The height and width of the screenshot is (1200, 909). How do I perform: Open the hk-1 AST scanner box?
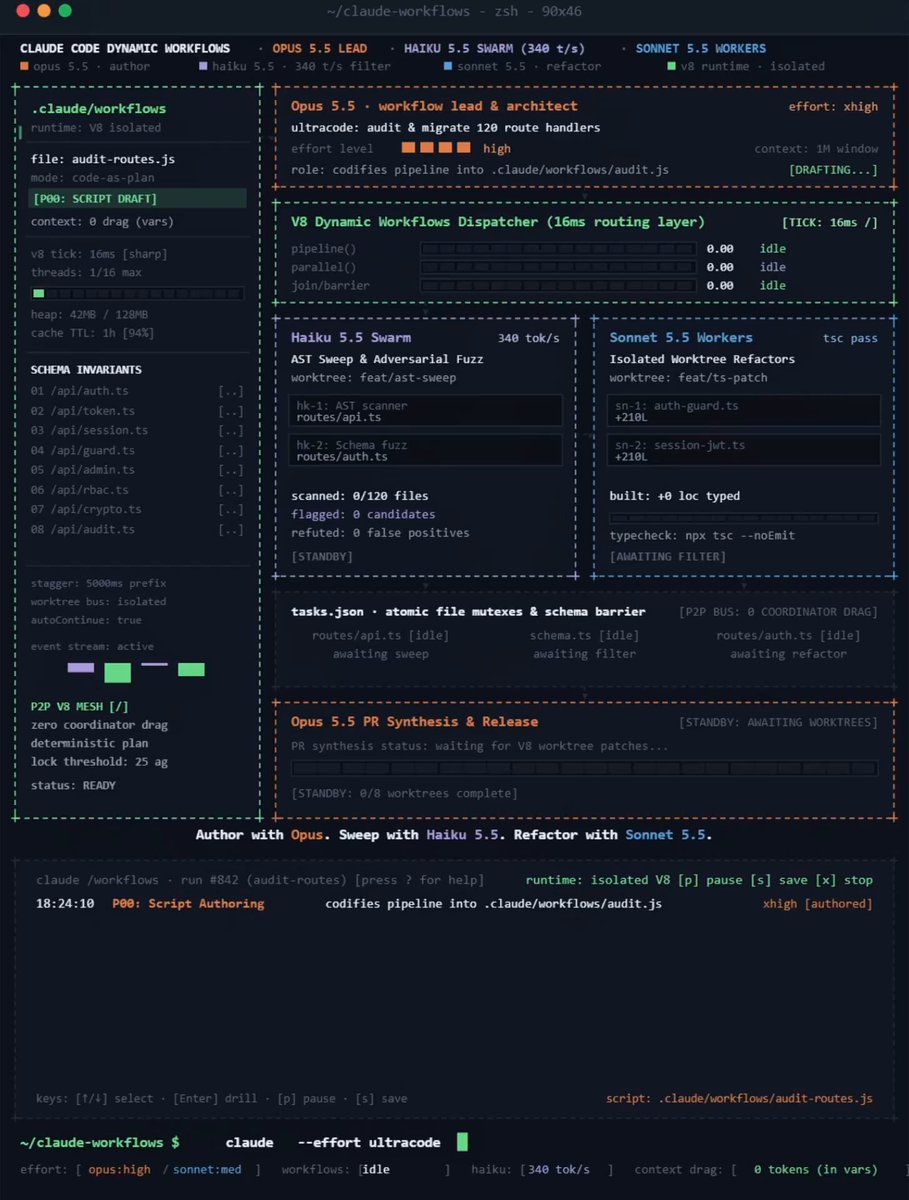tap(425, 411)
